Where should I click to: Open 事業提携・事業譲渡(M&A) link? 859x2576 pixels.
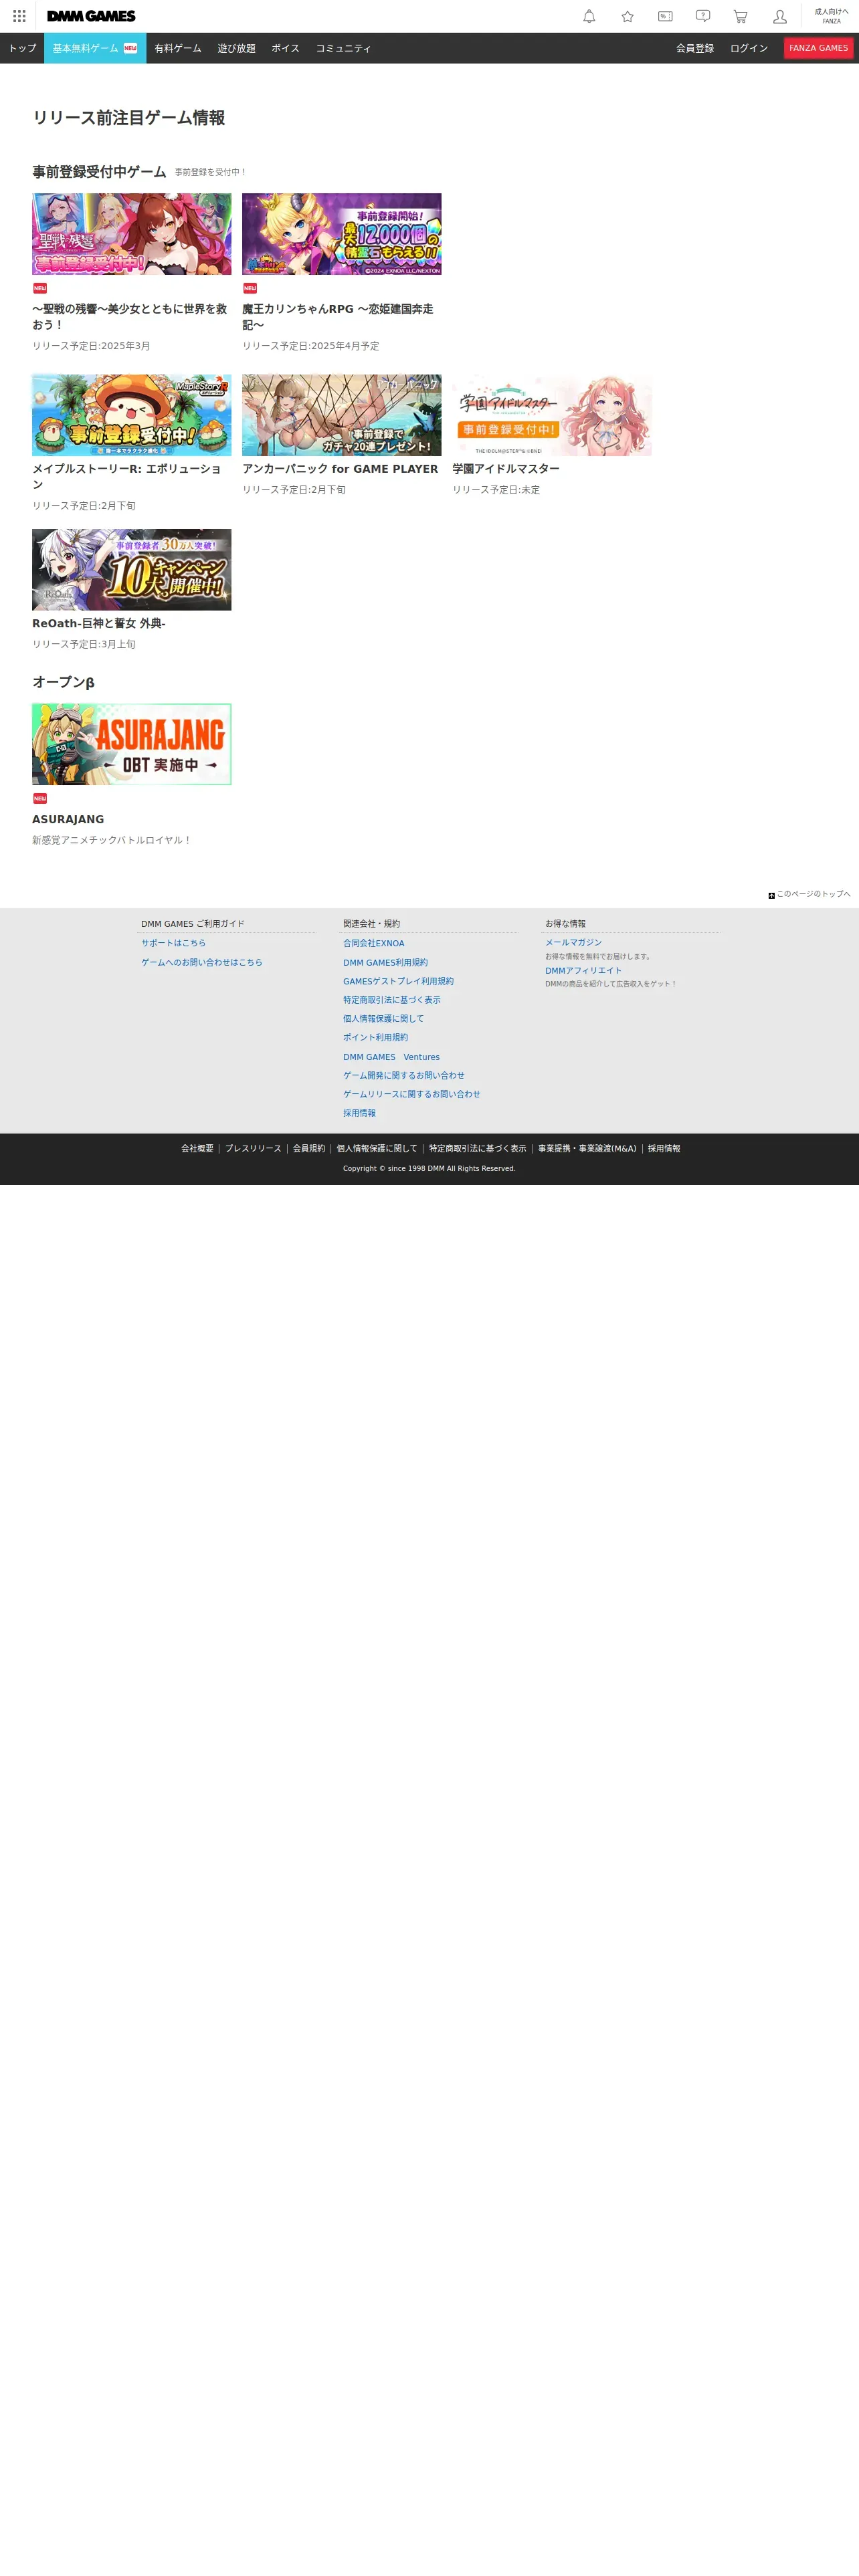tap(587, 1149)
